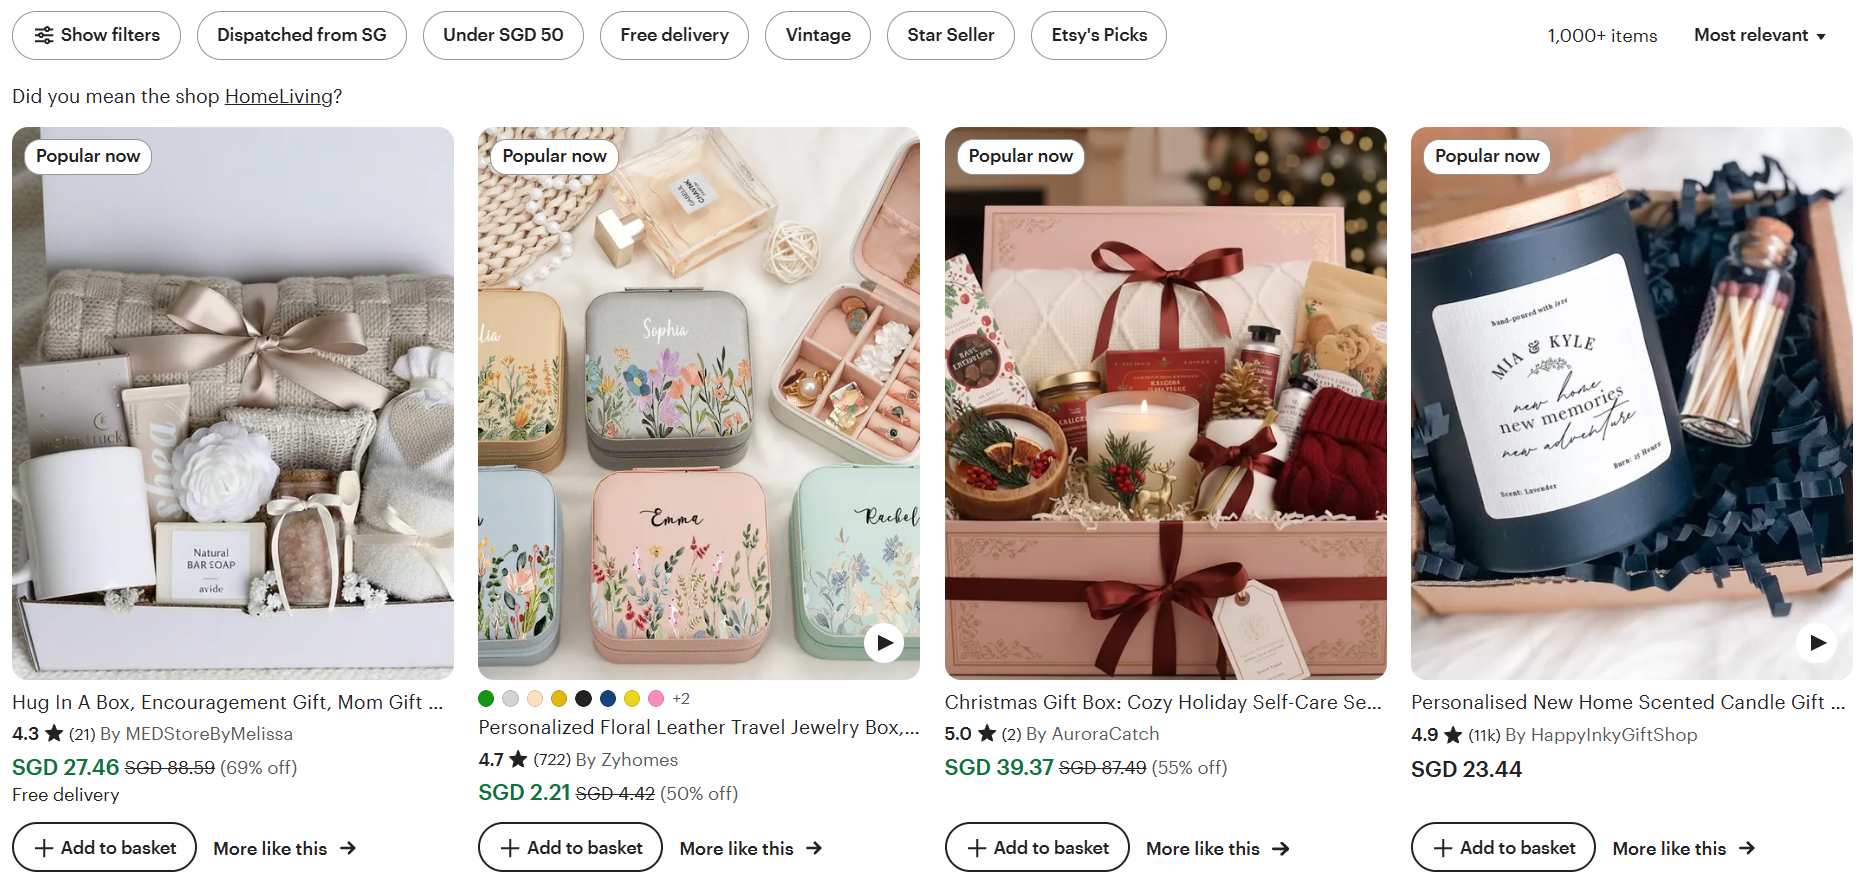Image resolution: width=1865 pixels, height=887 pixels.
Task: Open the Most relevant sort dropdown
Action: tap(1759, 35)
